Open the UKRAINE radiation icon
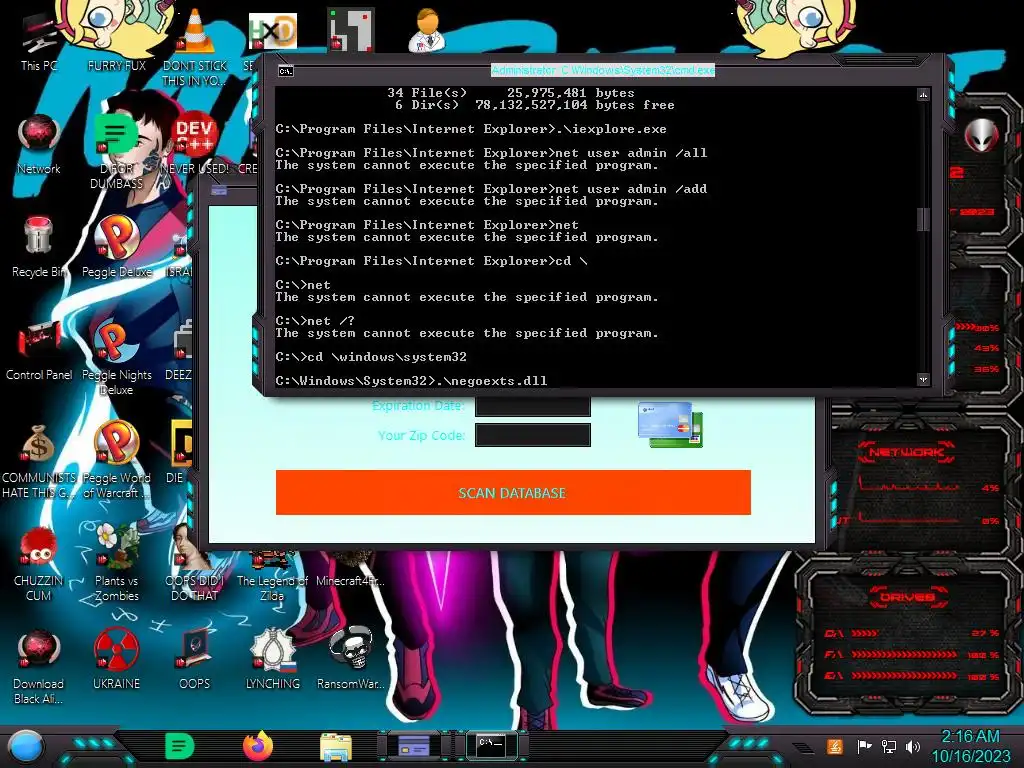1024x768 pixels. pyautogui.click(x=116, y=660)
